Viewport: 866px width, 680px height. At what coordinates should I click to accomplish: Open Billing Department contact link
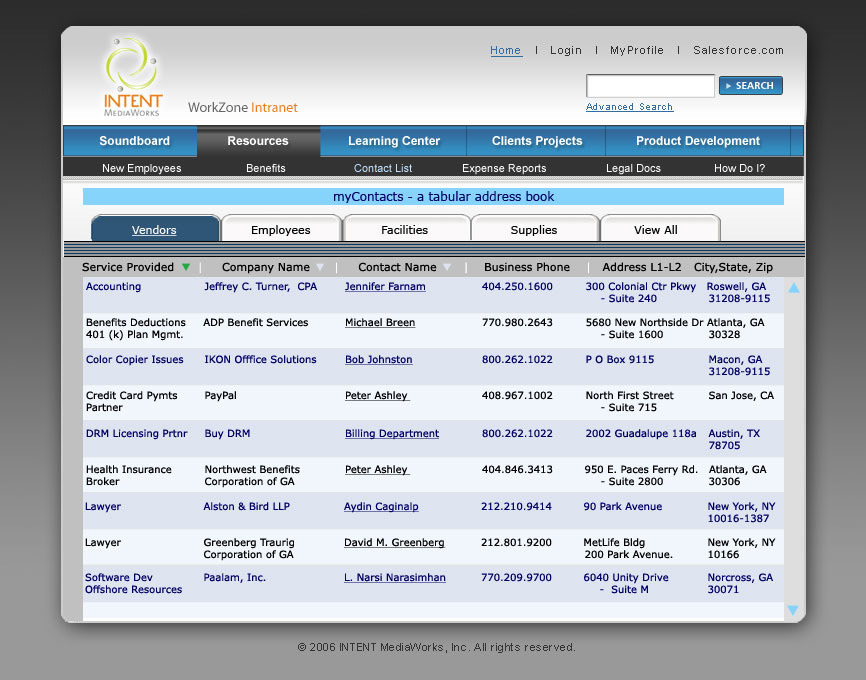[x=392, y=434]
